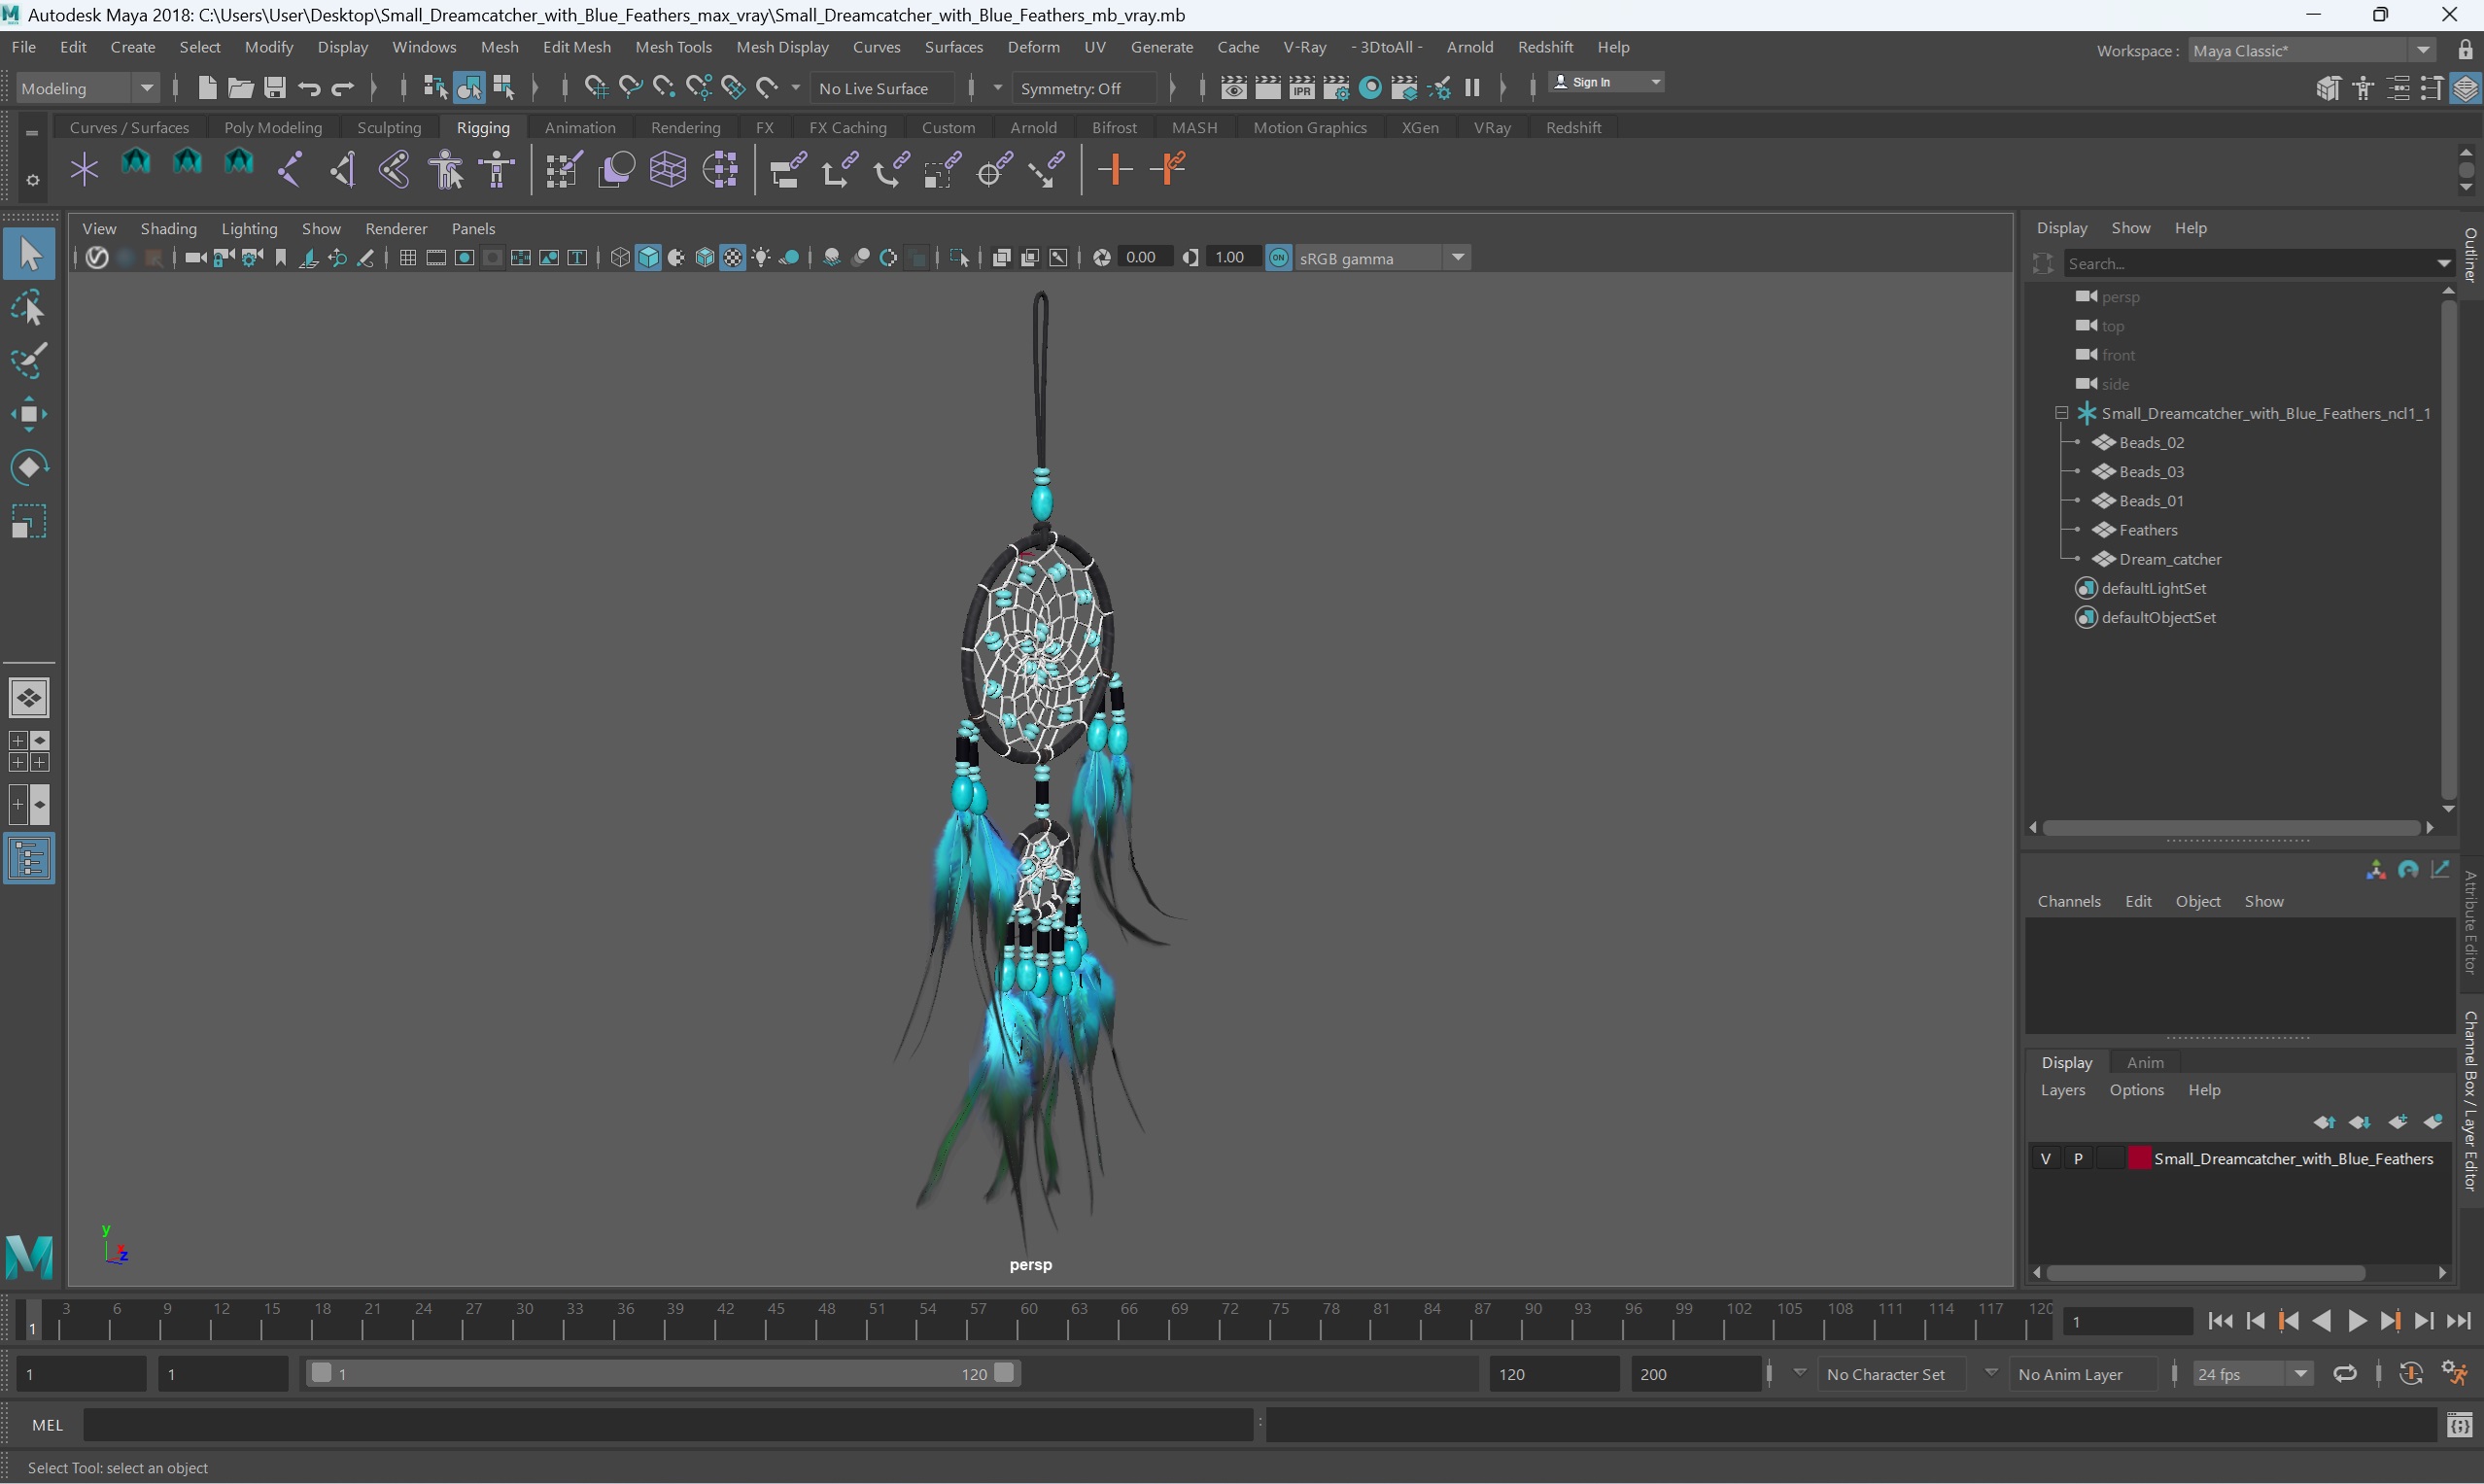The width and height of the screenshot is (2484, 1484).
Task: Open the Channels menu in Channel Box
Action: click(2069, 901)
